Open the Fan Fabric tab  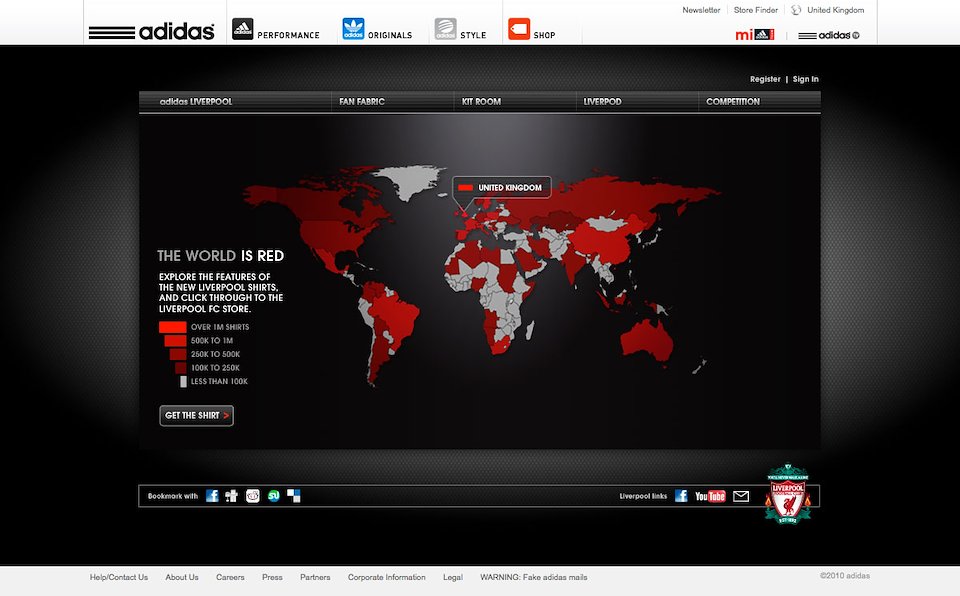tap(362, 102)
